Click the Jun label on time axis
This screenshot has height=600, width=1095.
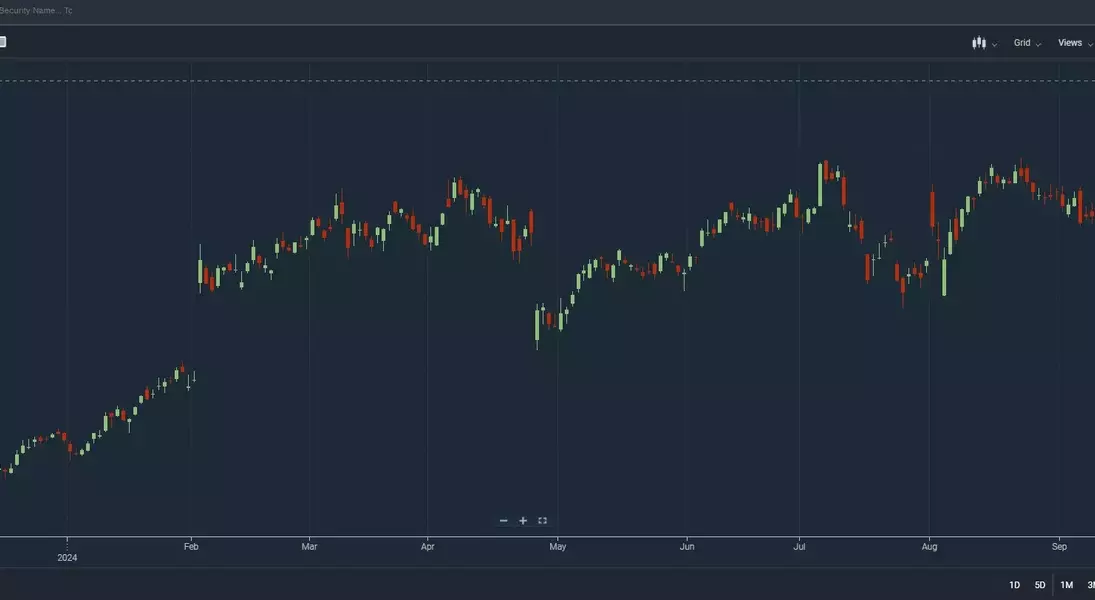[687, 547]
